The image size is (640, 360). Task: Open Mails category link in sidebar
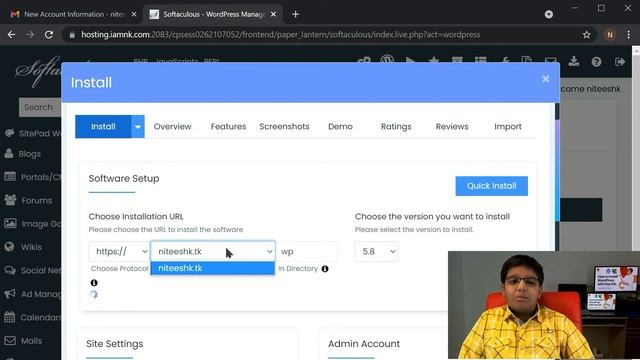[31, 341]
